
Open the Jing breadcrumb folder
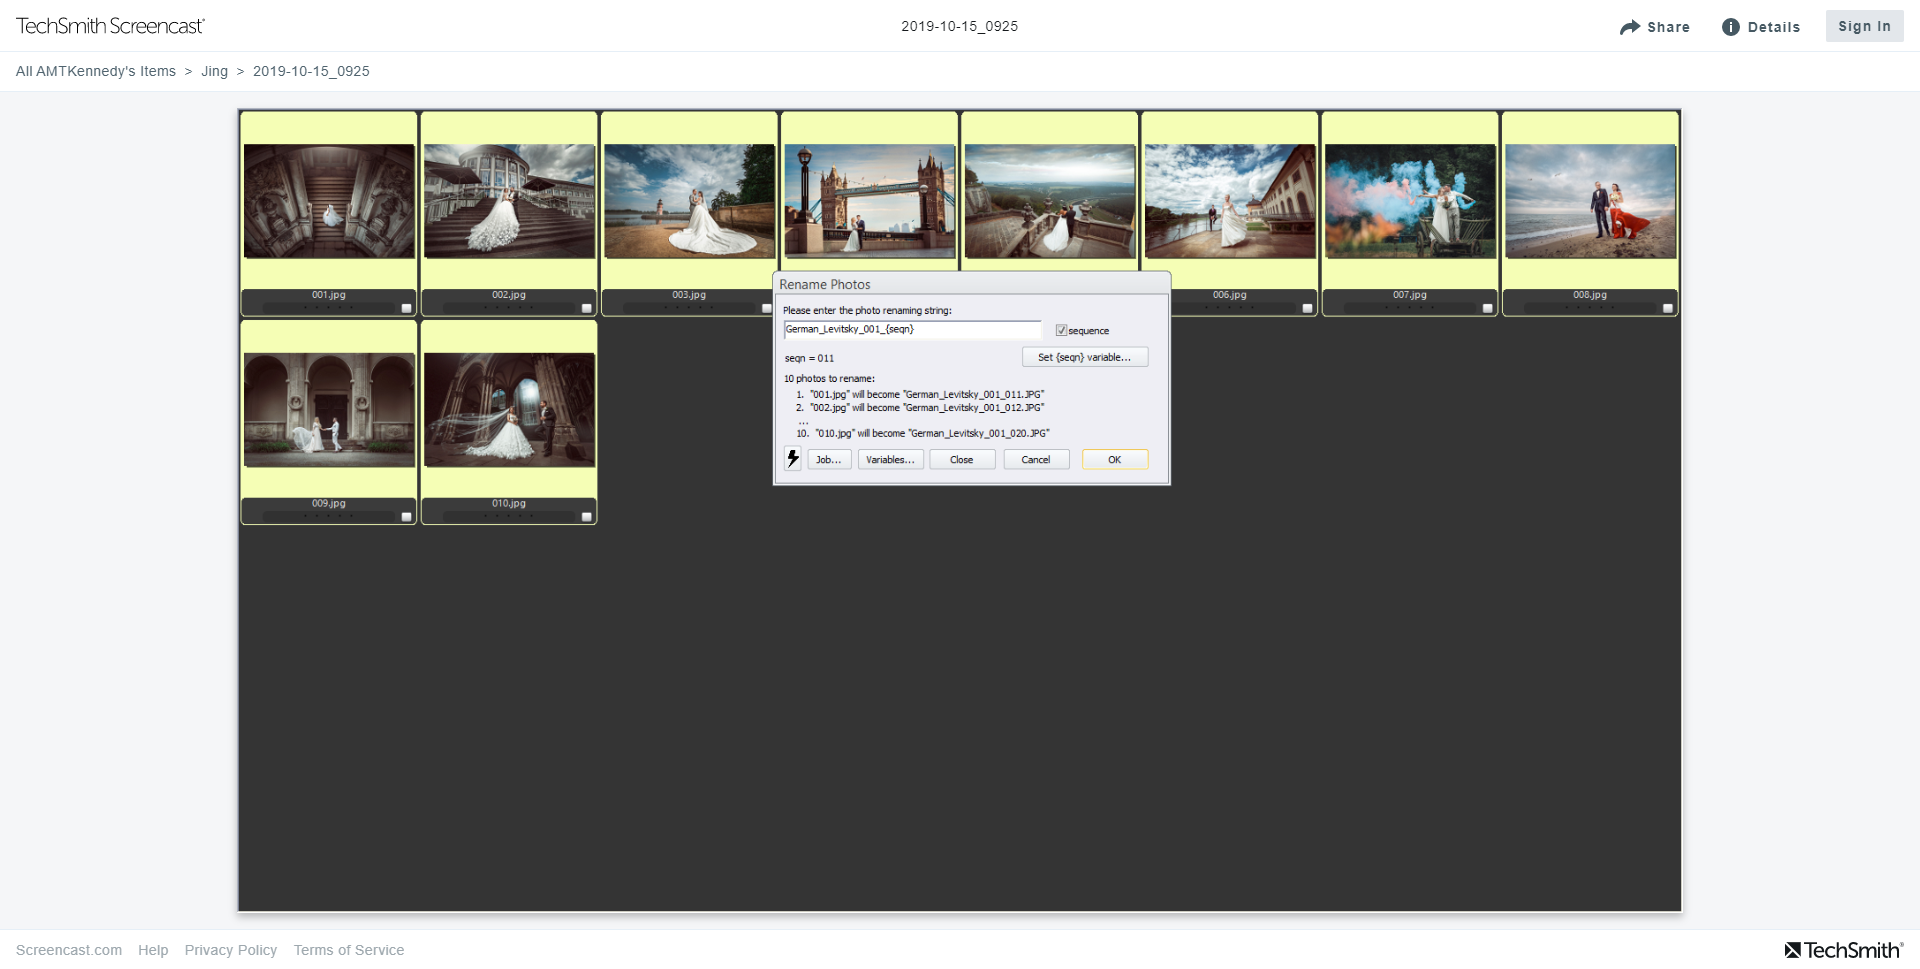(214, 71)
